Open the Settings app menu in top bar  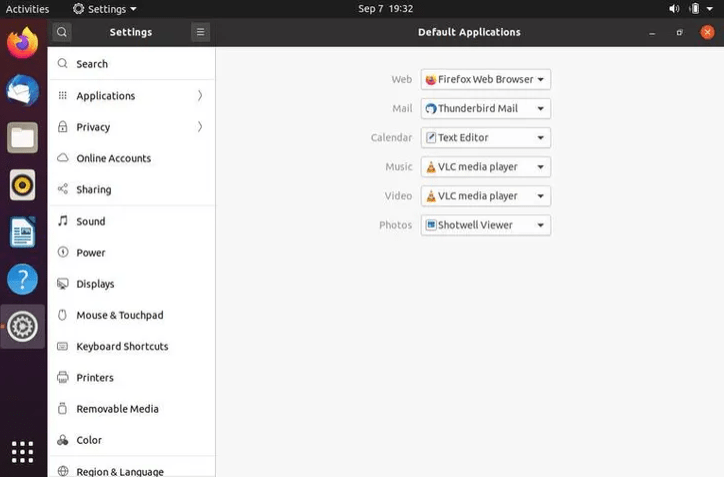(105, 9)
